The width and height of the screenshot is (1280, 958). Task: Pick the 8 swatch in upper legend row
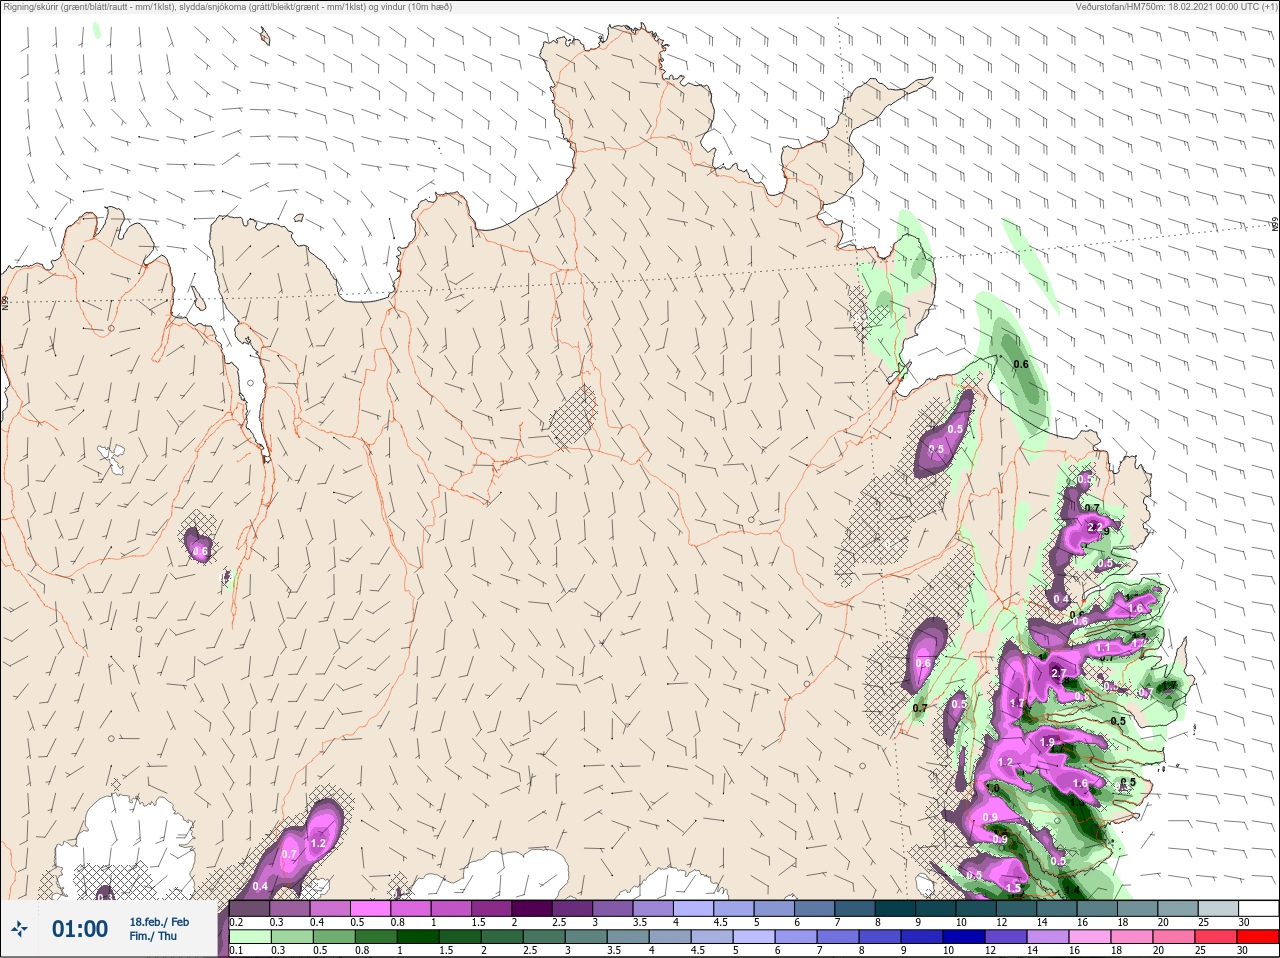pyautogui.click(x=895, y=908)
